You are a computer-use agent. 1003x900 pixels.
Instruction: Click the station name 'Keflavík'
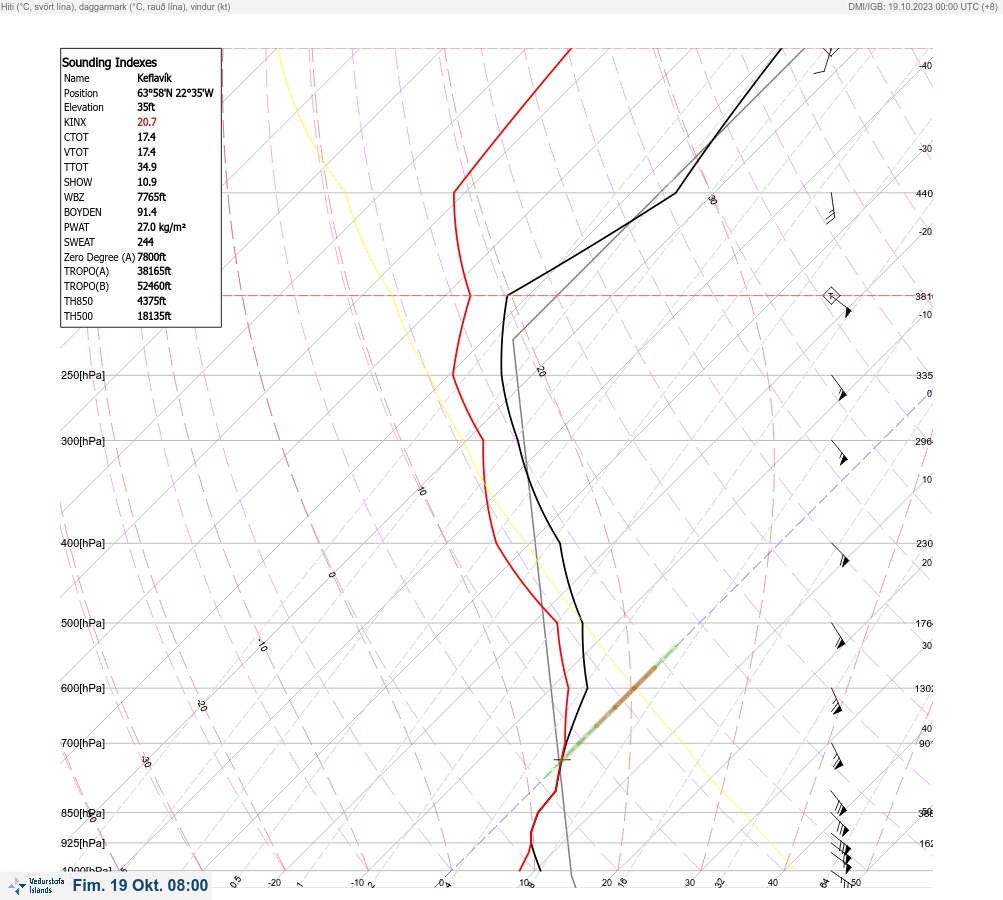click(154, 78)
